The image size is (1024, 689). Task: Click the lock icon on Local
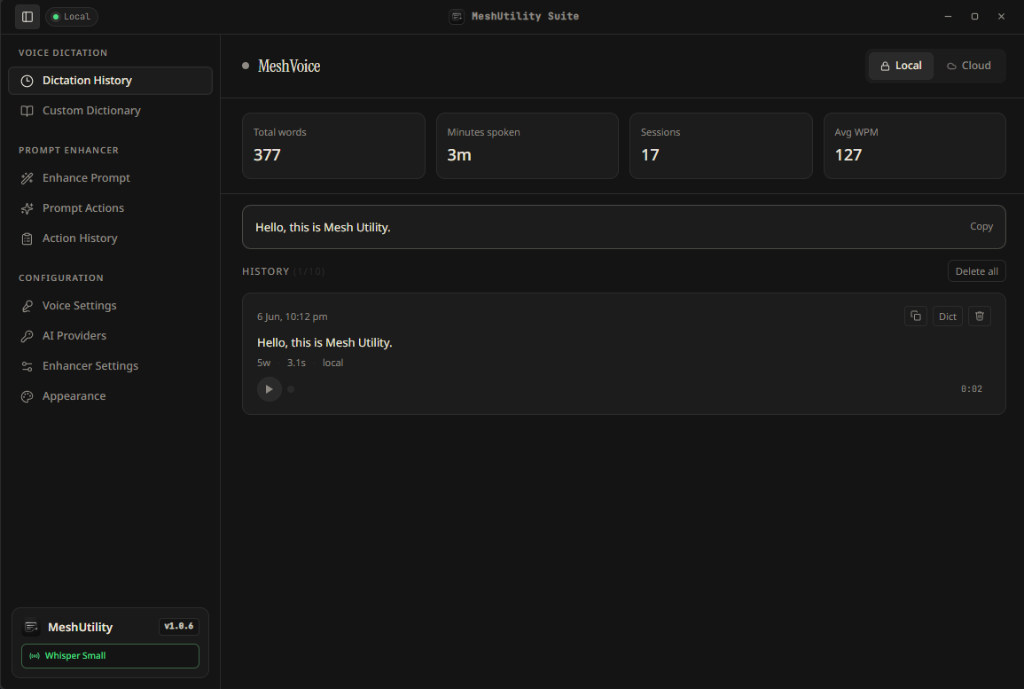885,66
